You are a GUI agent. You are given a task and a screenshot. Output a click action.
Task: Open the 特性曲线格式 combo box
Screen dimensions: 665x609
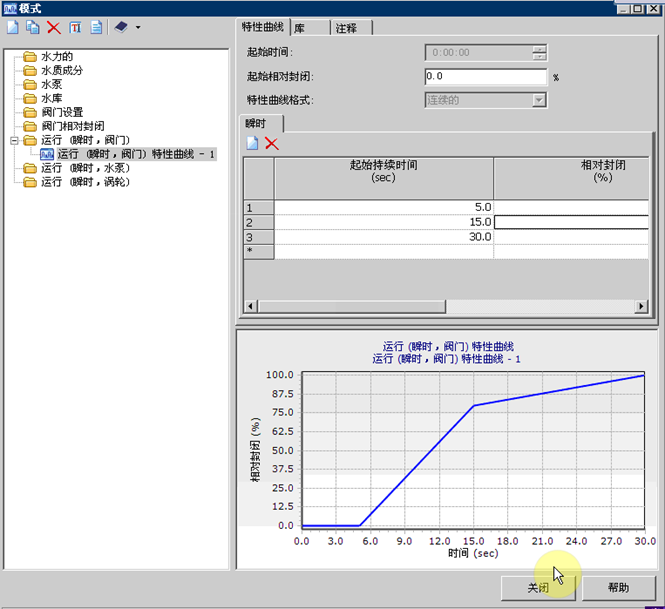pos(539,100)
